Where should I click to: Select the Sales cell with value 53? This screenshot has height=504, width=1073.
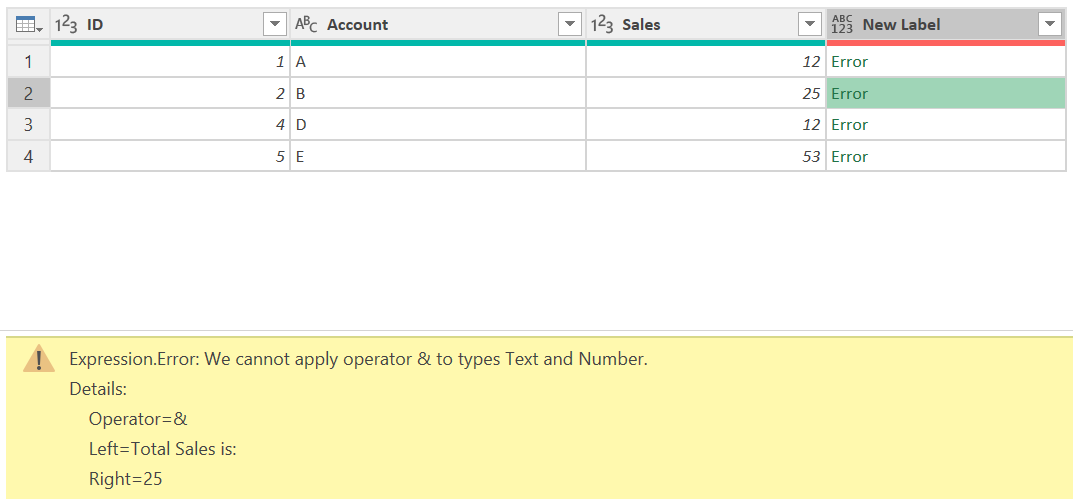pos(705,157)
